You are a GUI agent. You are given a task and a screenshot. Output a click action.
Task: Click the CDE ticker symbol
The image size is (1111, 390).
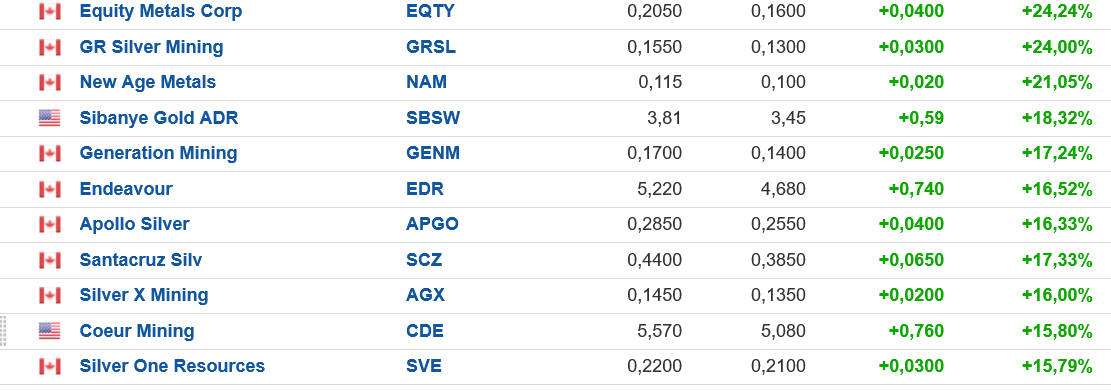[x=425, y=330]
